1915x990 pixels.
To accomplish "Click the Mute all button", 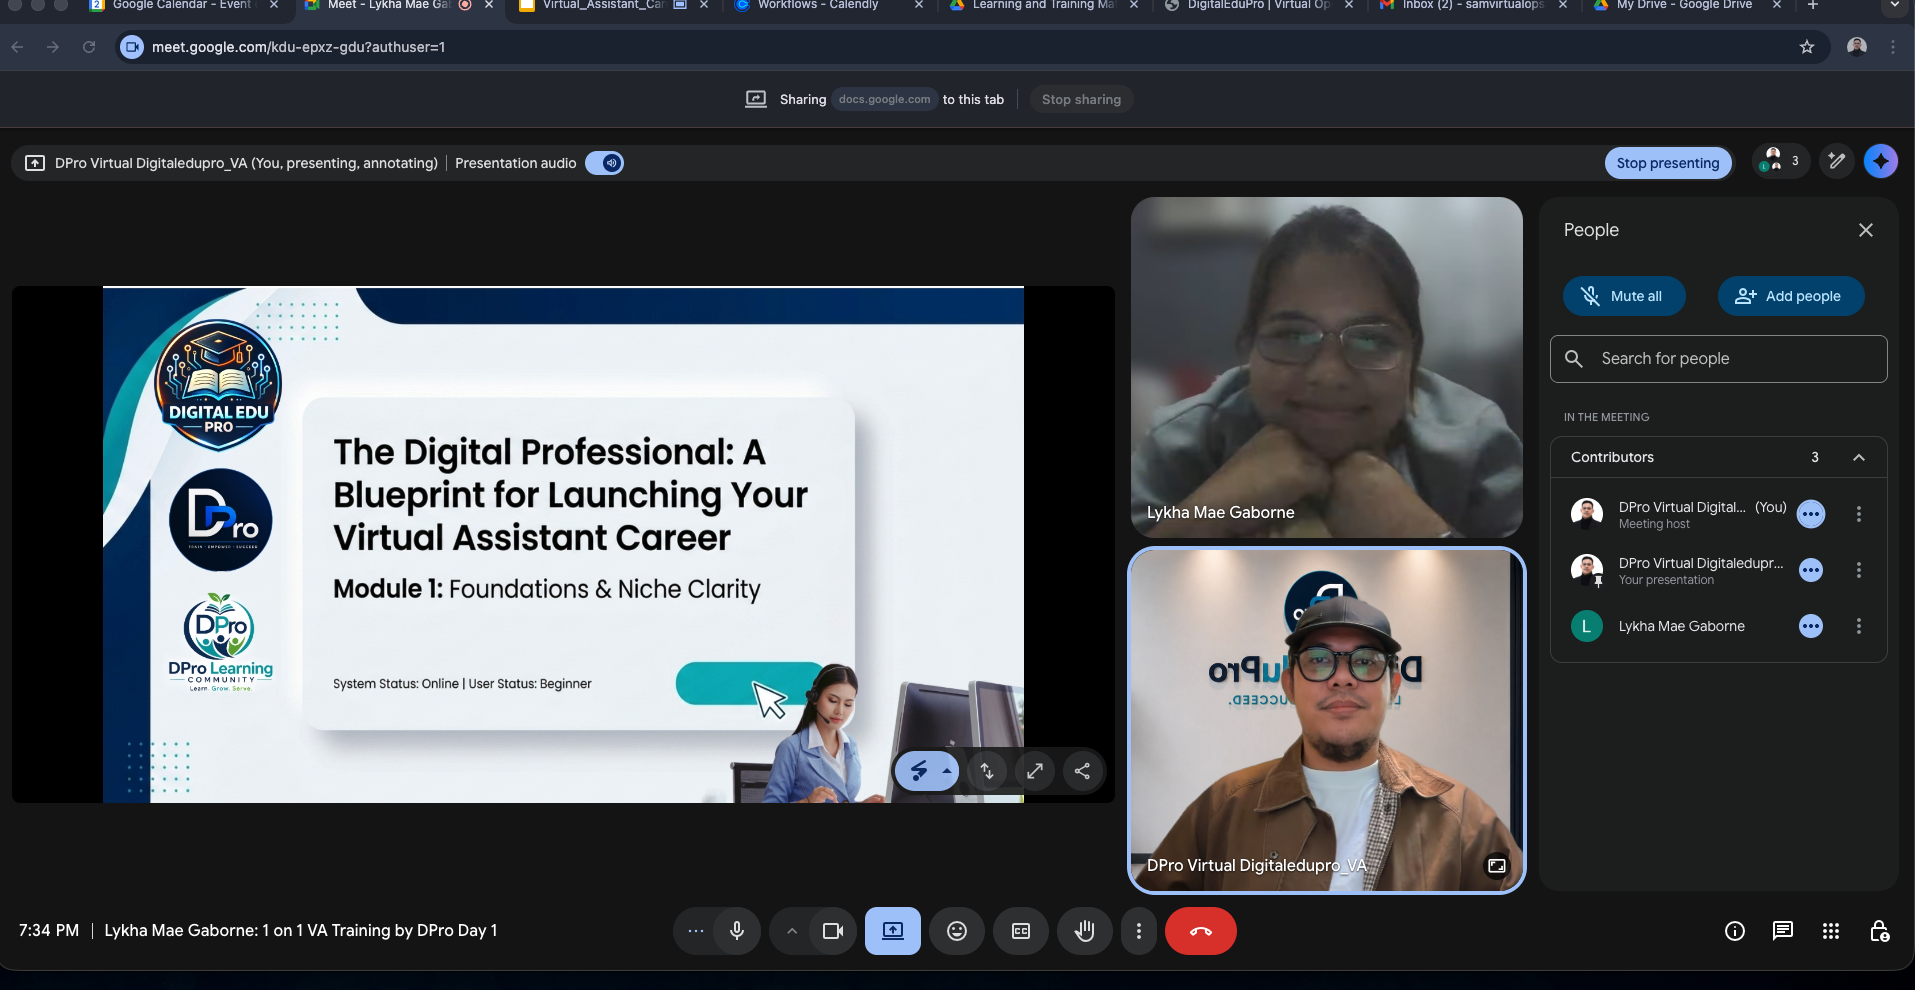I will point(1624,296).
